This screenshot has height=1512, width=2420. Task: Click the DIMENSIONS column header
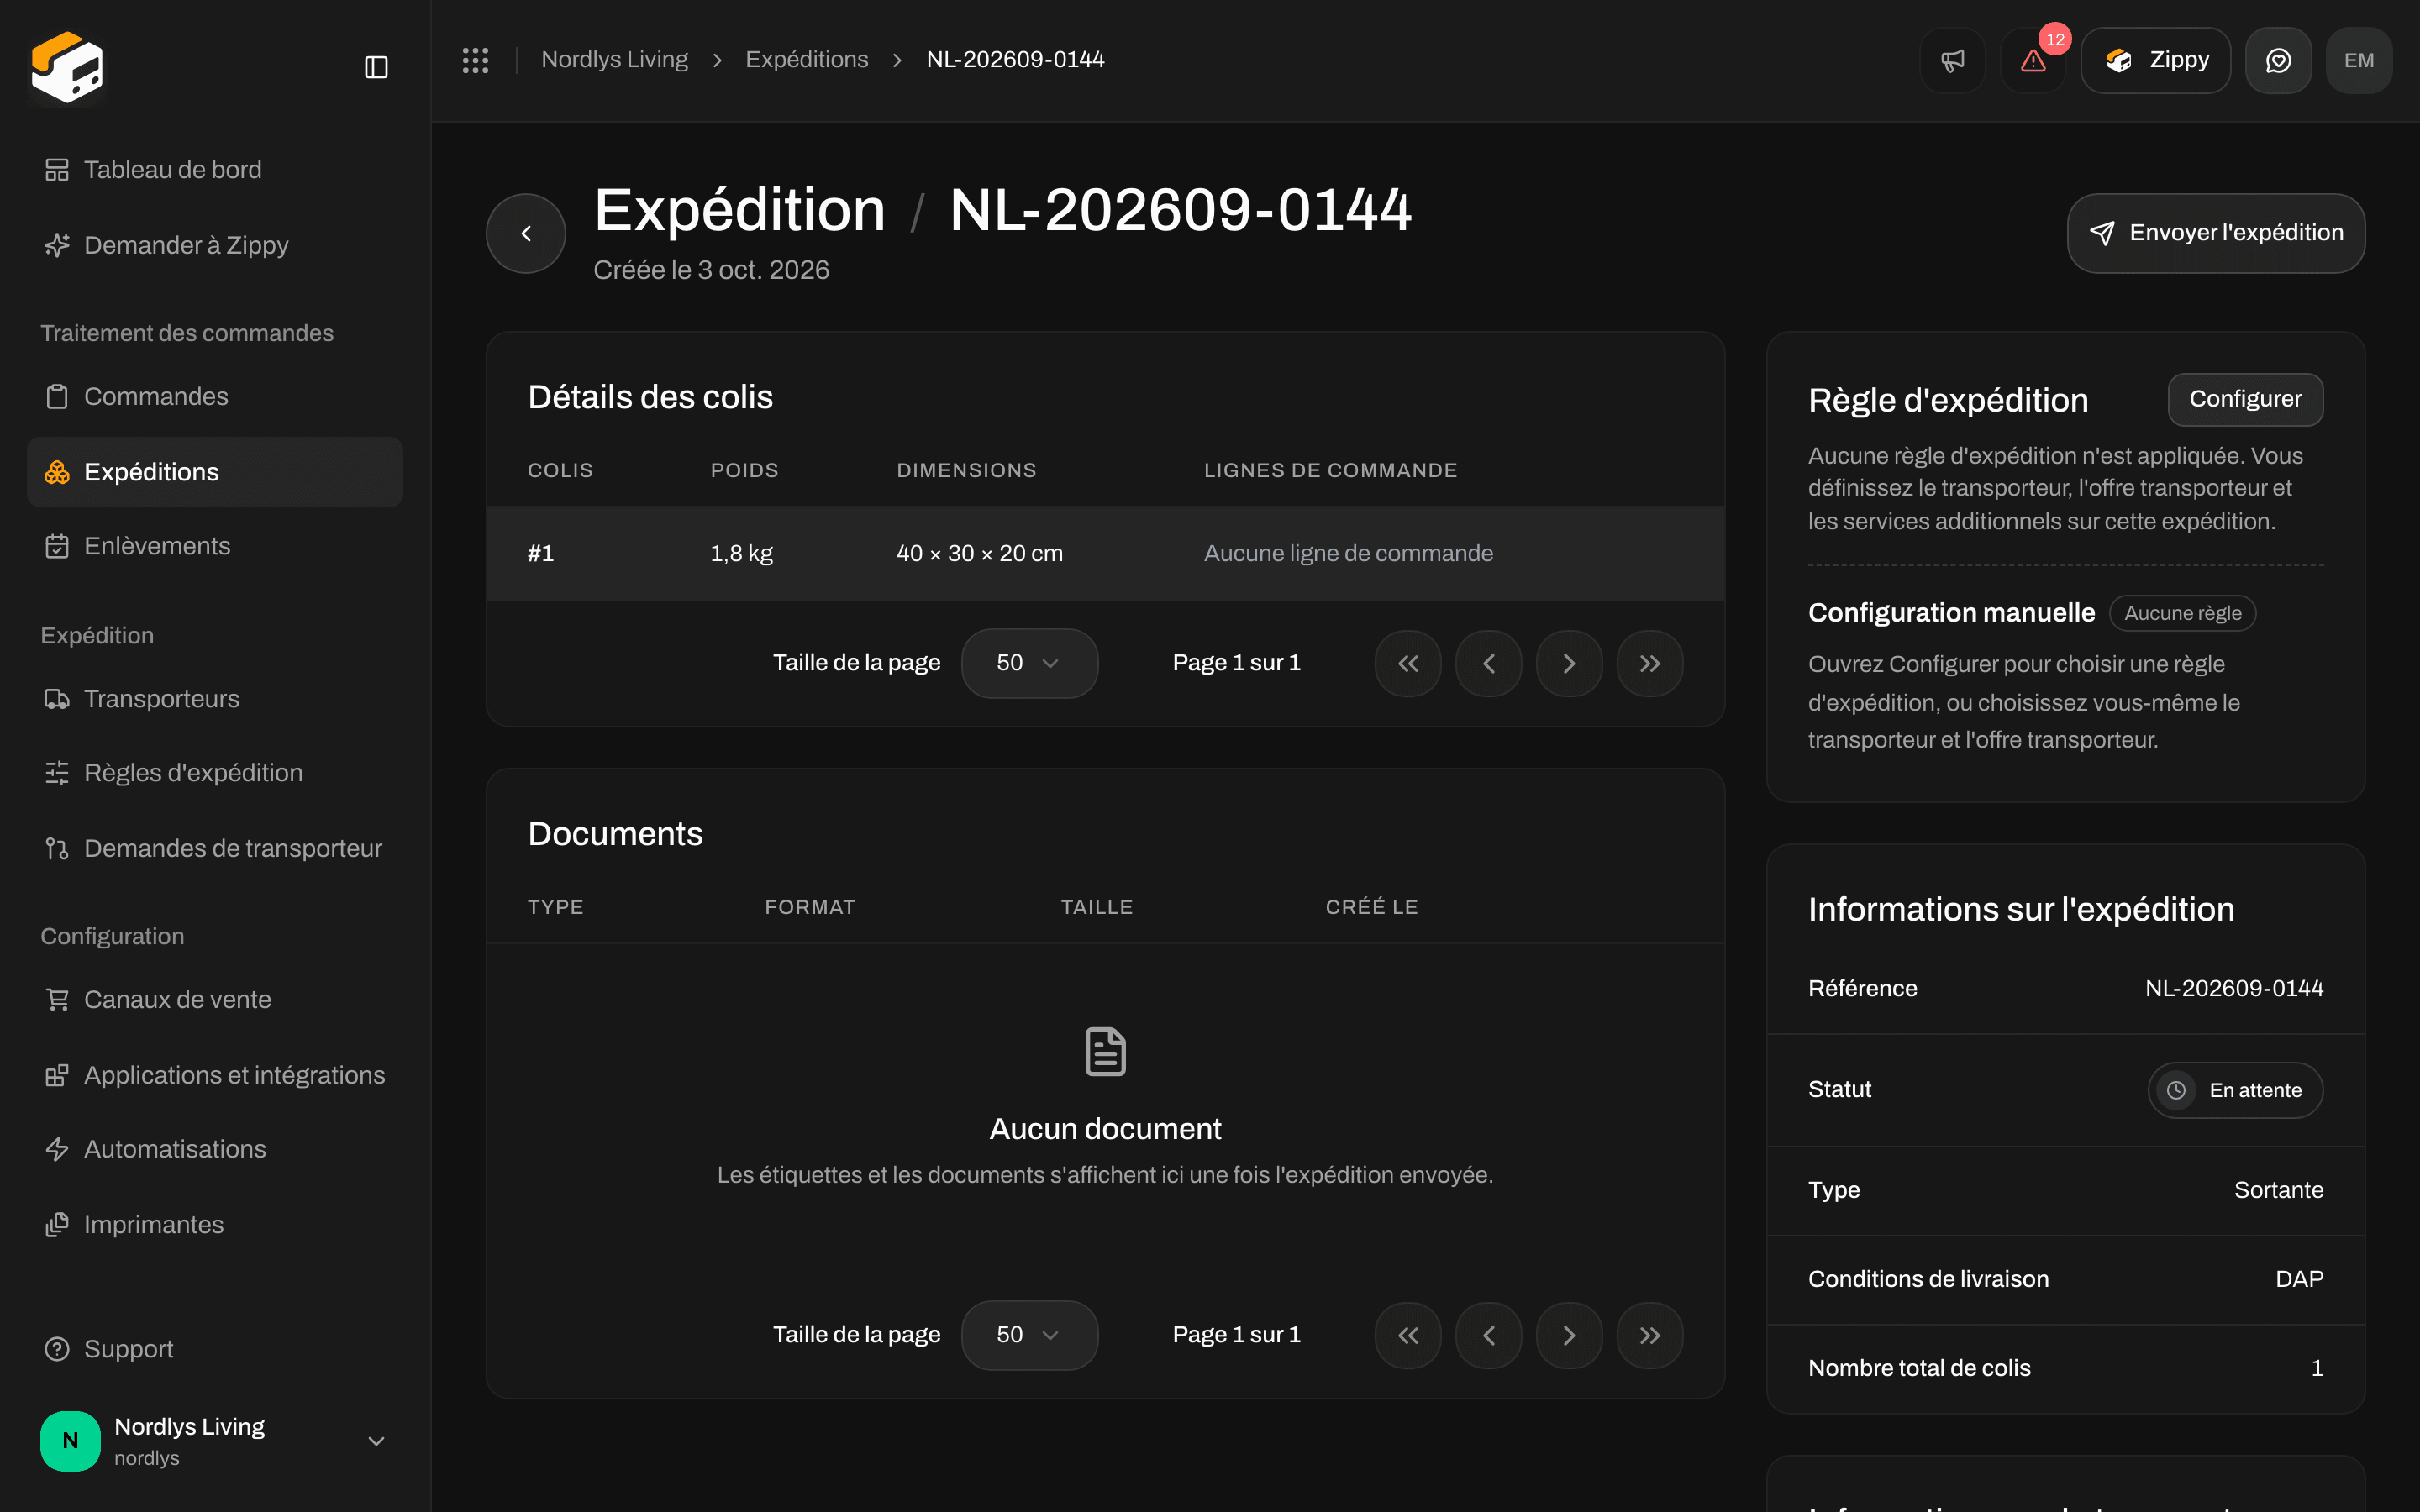(x=966, y=470)
